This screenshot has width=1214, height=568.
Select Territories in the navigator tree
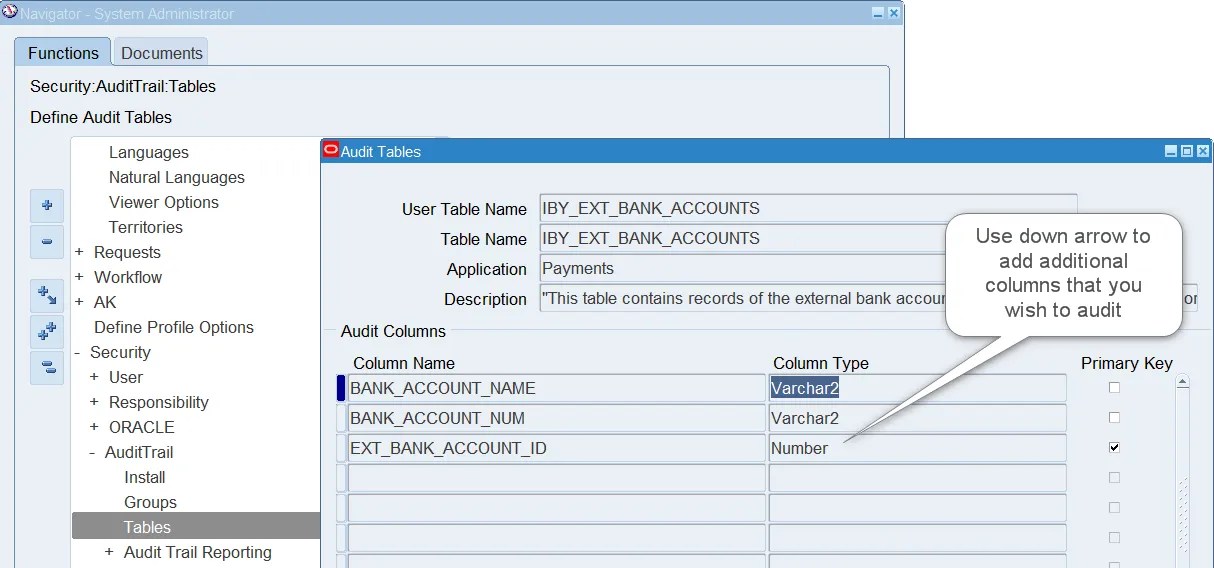pos(146,227)
